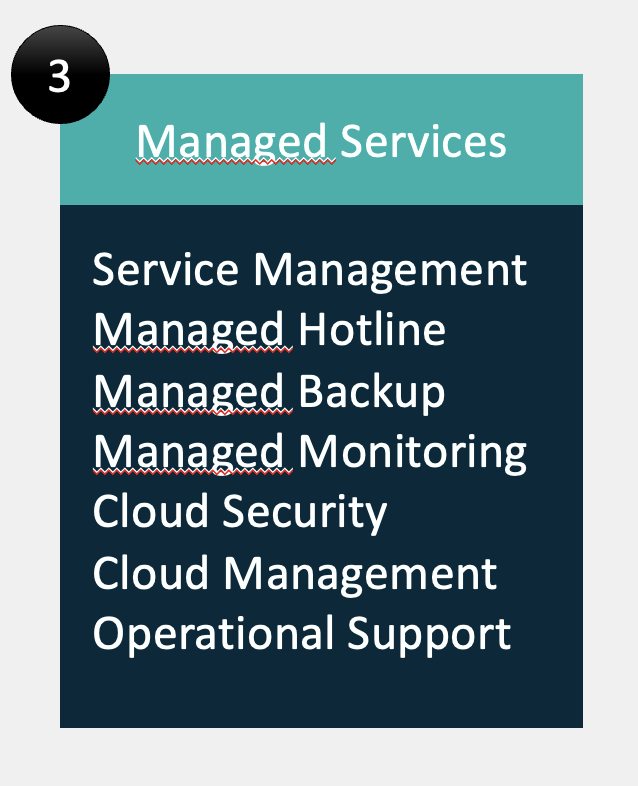
Task: Click the word "Monitoring" in the list
Action: [x=412, y=453]
